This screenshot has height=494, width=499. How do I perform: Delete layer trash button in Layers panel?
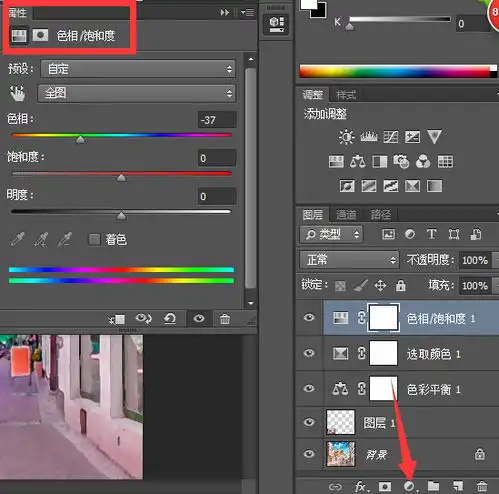coord(482,486)
